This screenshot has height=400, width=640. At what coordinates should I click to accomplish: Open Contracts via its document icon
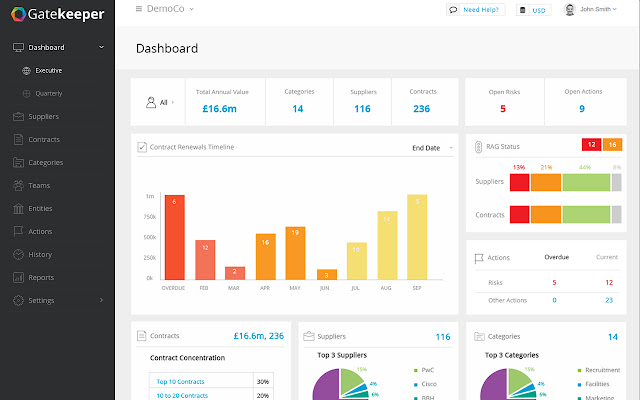18,140
